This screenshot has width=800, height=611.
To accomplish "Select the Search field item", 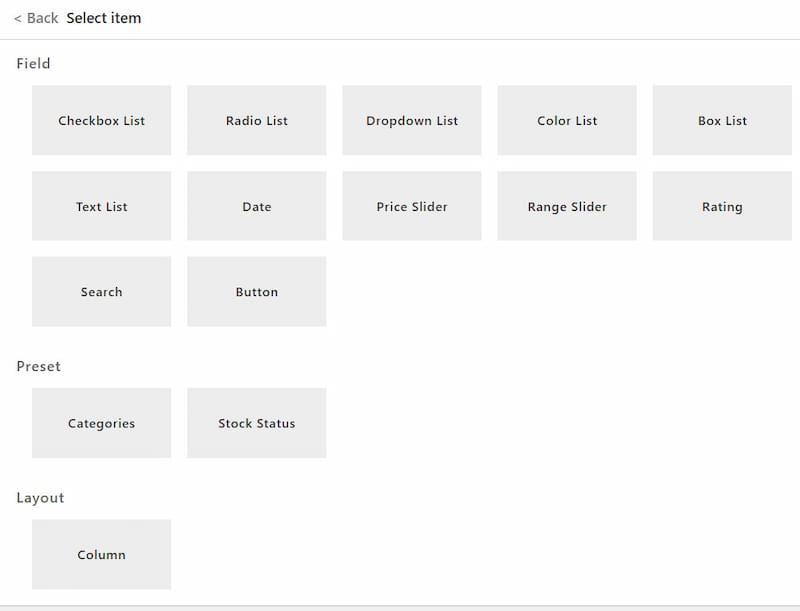I will 102,291.
